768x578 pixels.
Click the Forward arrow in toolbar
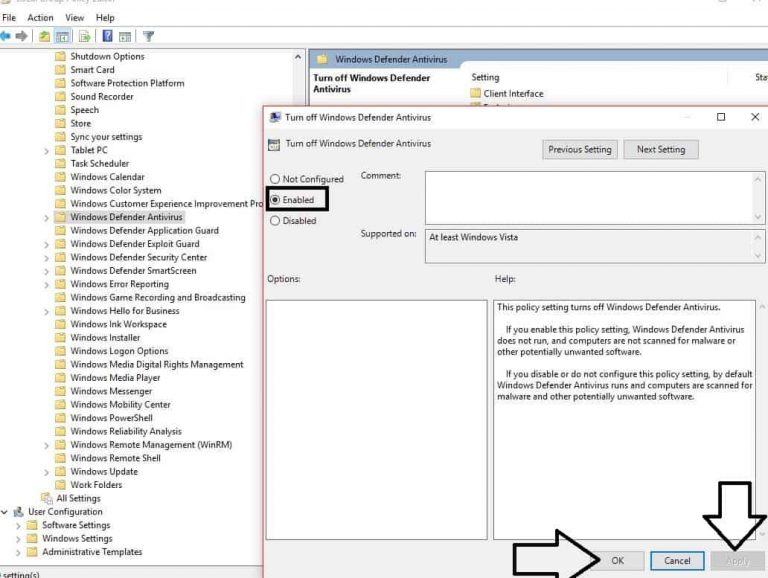[x=21, y=37]
